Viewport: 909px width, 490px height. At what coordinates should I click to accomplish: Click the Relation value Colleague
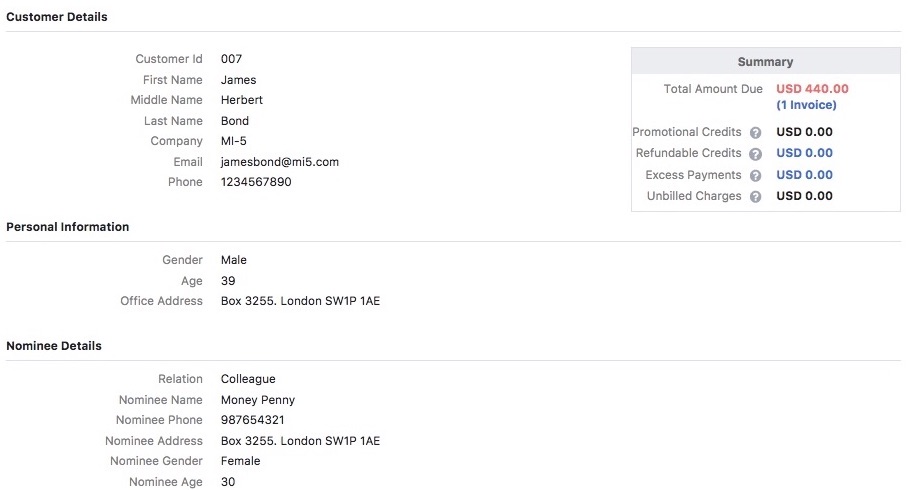pyautogui.click(x=248, y=379)
